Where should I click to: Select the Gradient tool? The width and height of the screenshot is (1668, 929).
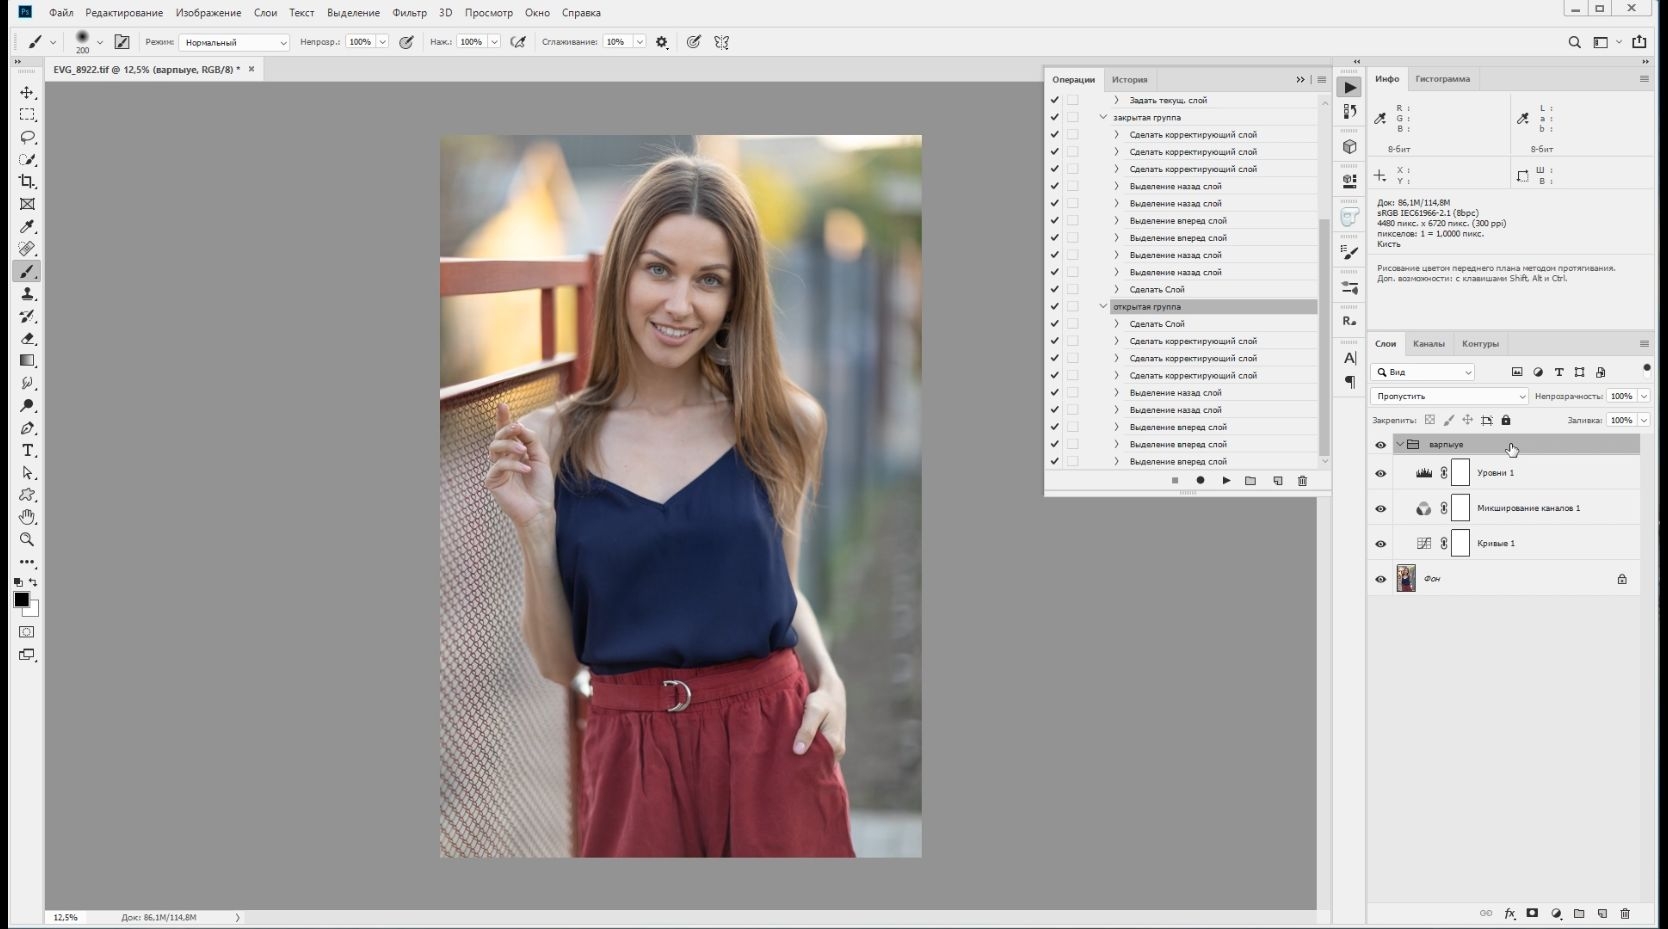point(27,361)
